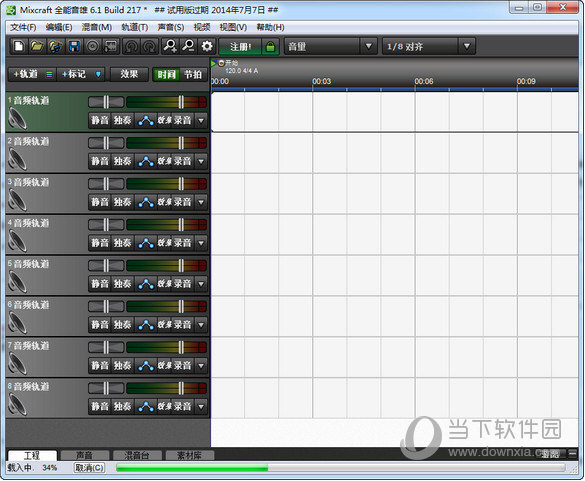This screenshot has height=481, width=585.
Task: Arm track 4 for recording with 录音
Action: point(183,243)
